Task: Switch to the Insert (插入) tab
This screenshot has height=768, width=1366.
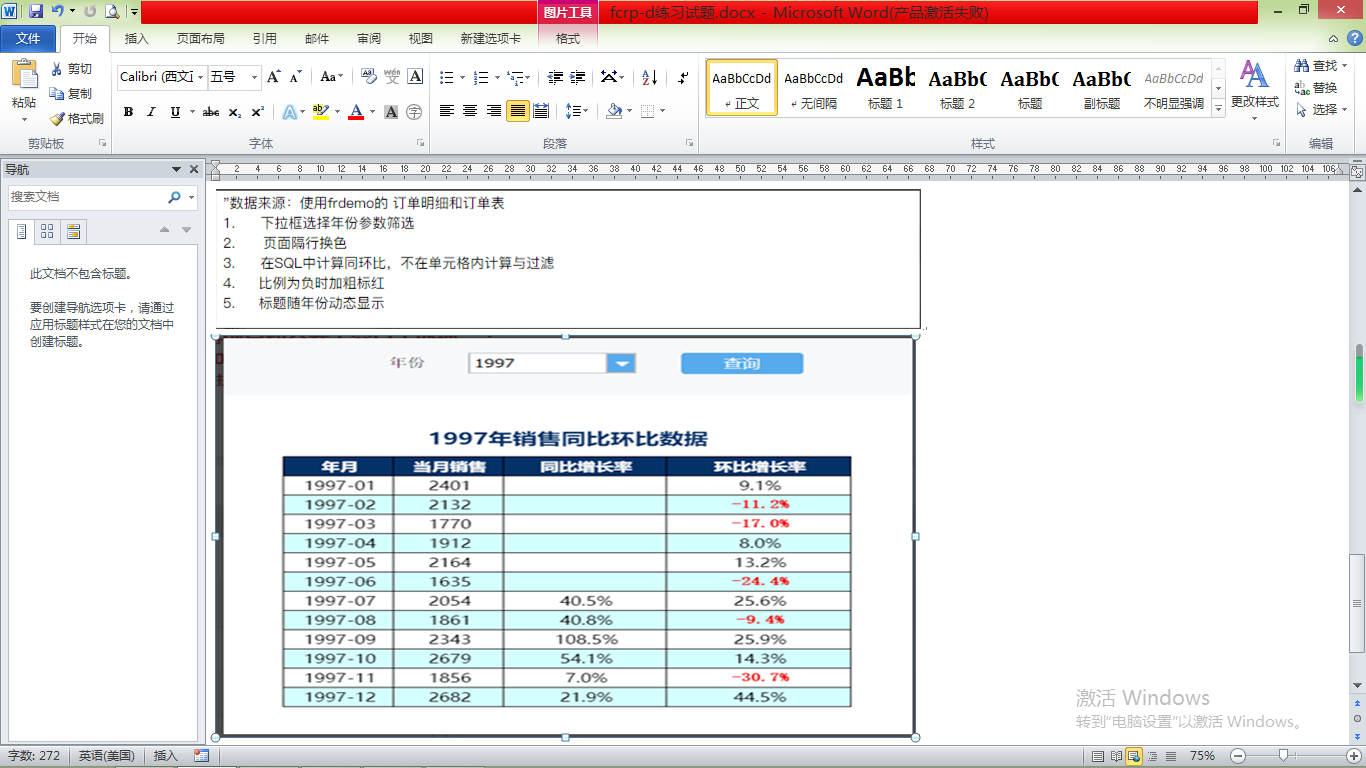Action: click(x=136, y=39)
